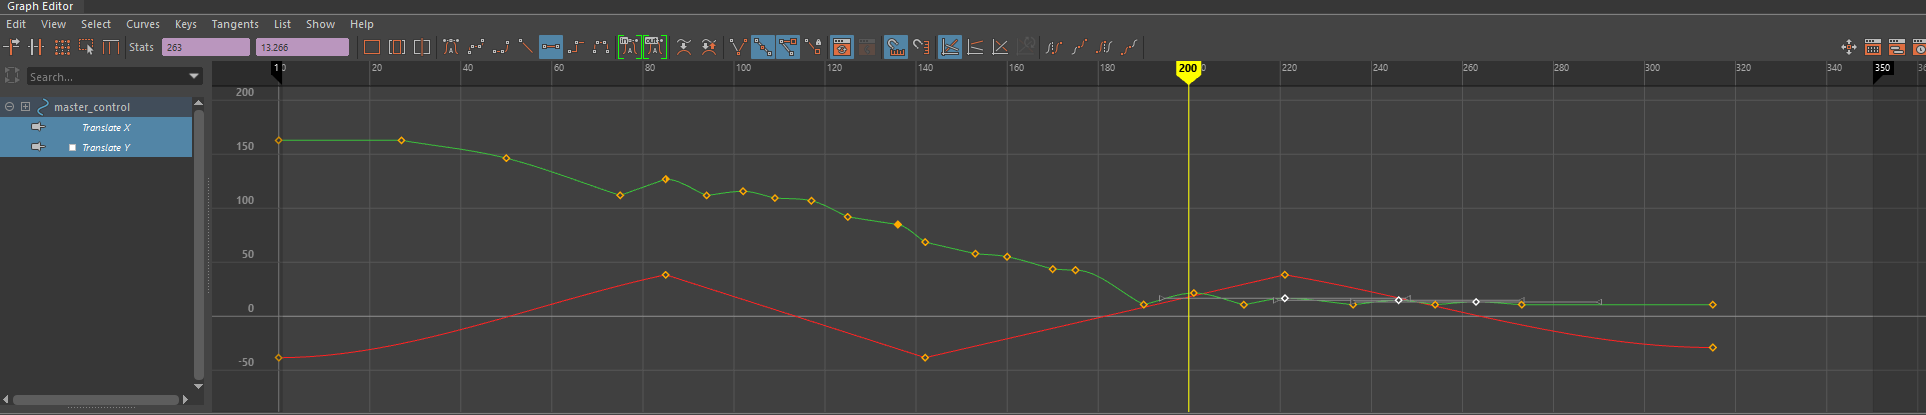This screenshot has height=415, width=1926.
Task: Click Pre-Infinity Cycle icon
Action: pos(1054,47)
